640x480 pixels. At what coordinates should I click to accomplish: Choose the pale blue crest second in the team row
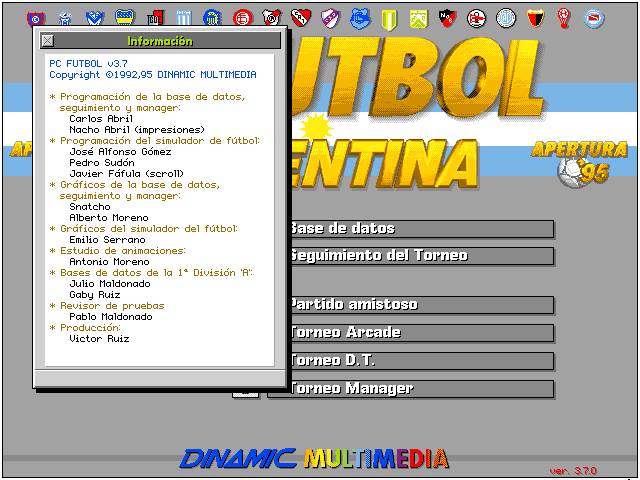pos(65,18)
